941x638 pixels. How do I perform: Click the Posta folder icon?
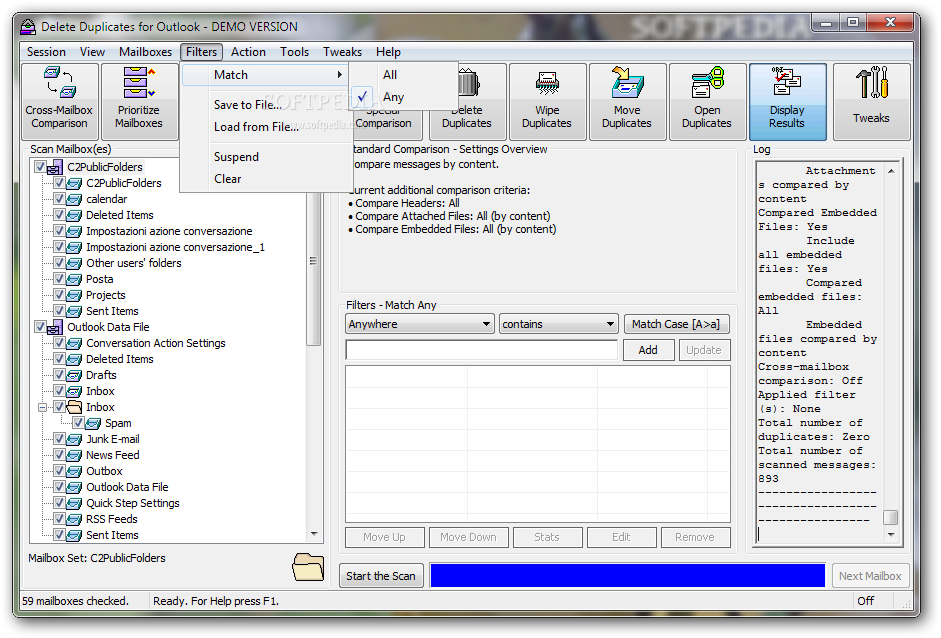(74, 279)
